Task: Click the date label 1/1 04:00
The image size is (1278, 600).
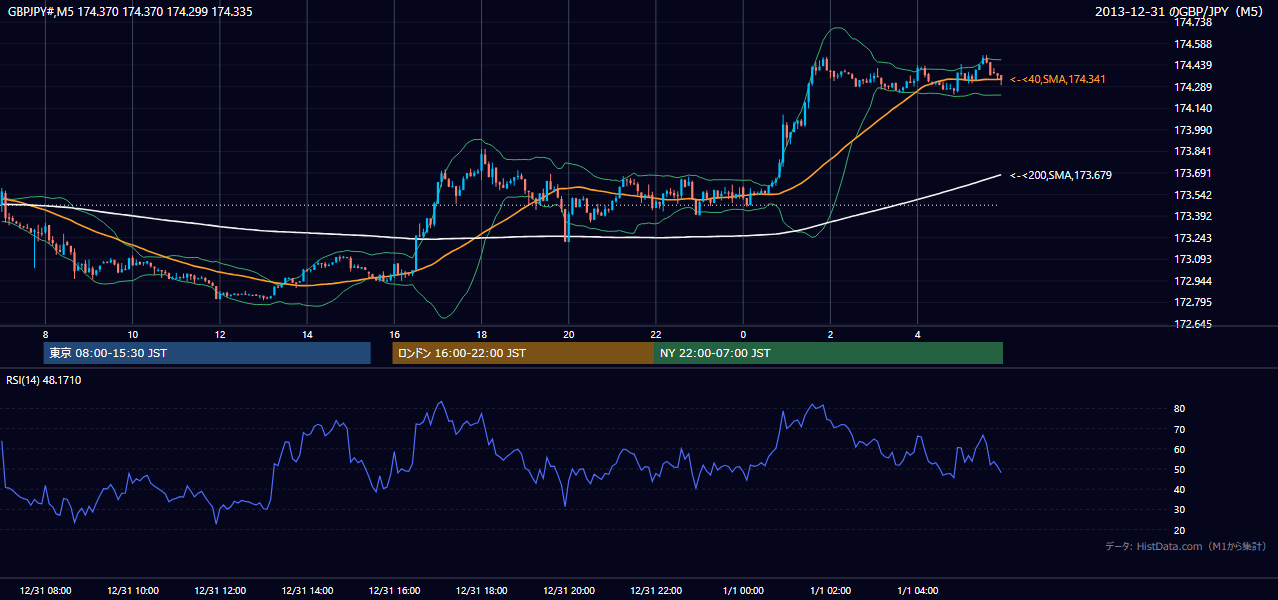Action: (918, 590)
